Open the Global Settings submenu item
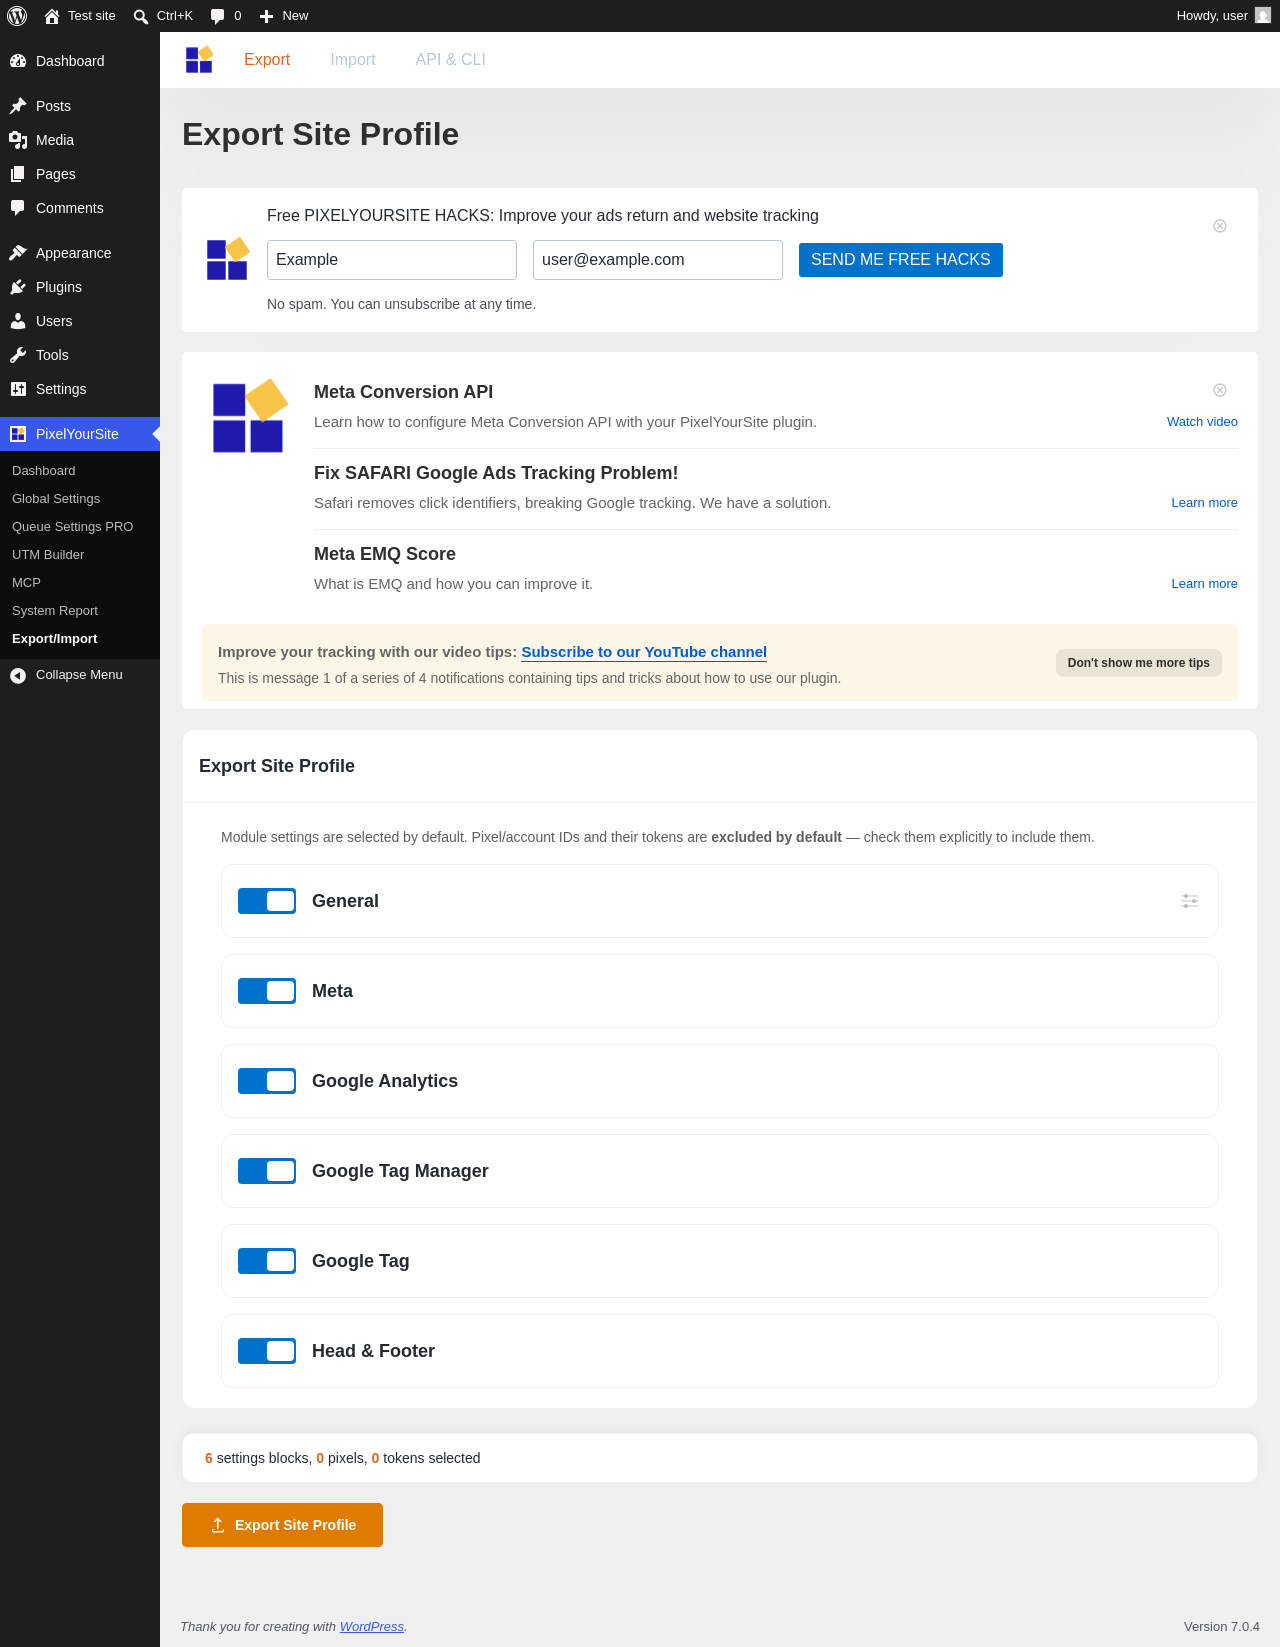The width and height of the screenshot is (1280, 1647). pos(80,499)
